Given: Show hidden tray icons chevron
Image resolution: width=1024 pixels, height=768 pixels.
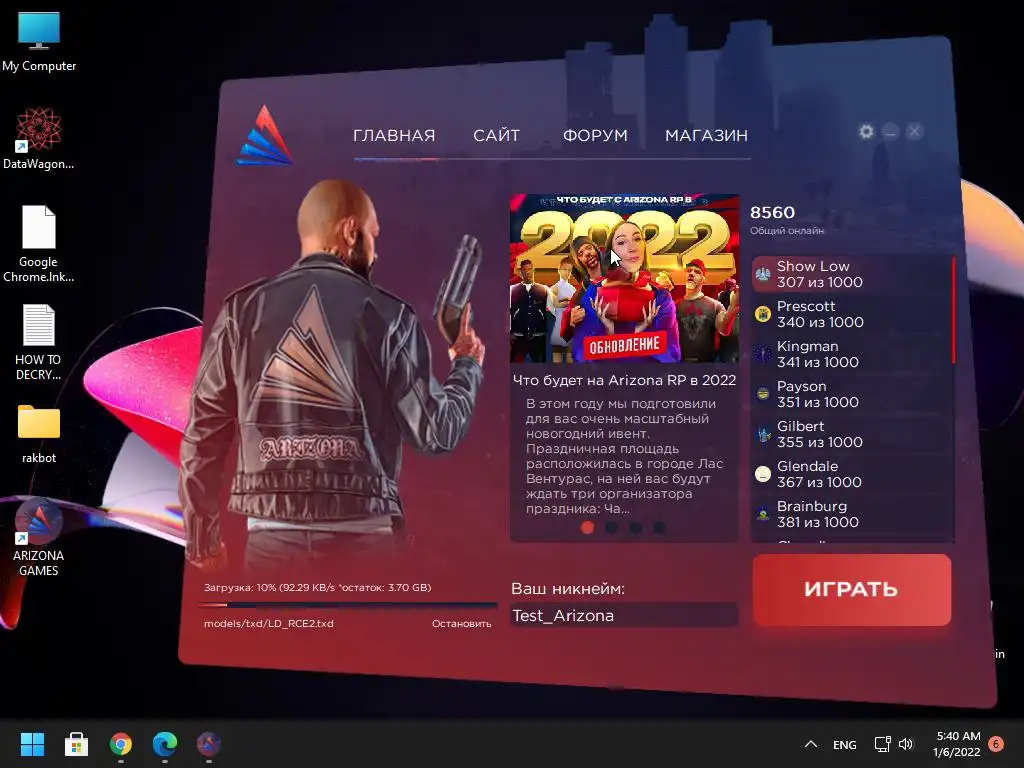Looking at the screenshot, I should pos(810,744).
